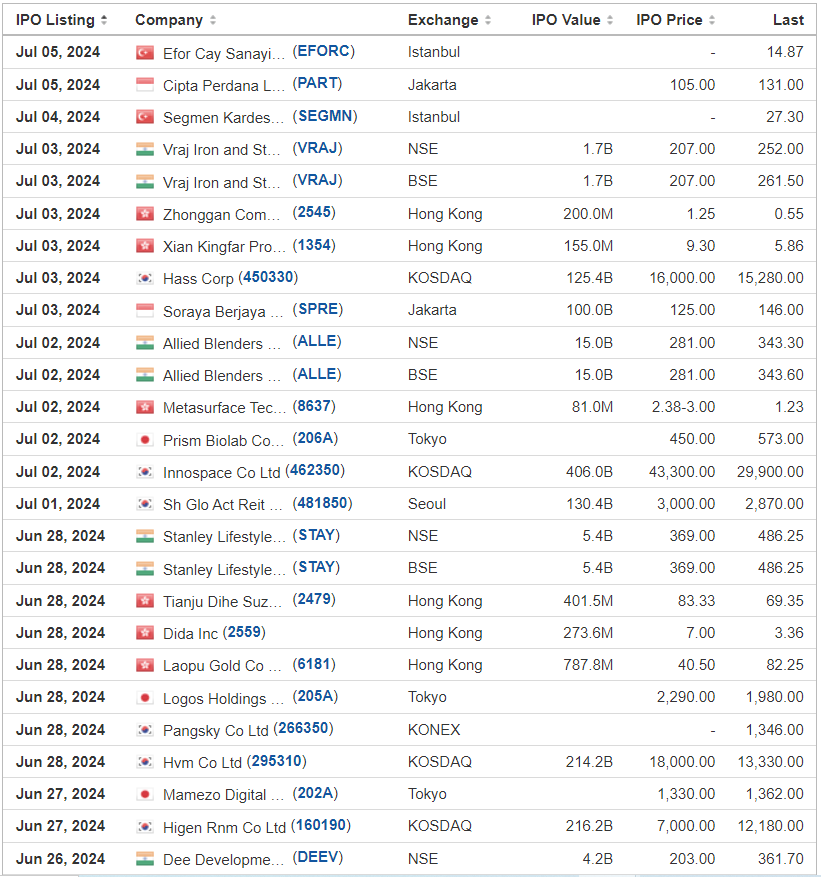Open Metasurface ticker 8637
Image resolution: width=821 pixels, height=877 pixels.
314,406
